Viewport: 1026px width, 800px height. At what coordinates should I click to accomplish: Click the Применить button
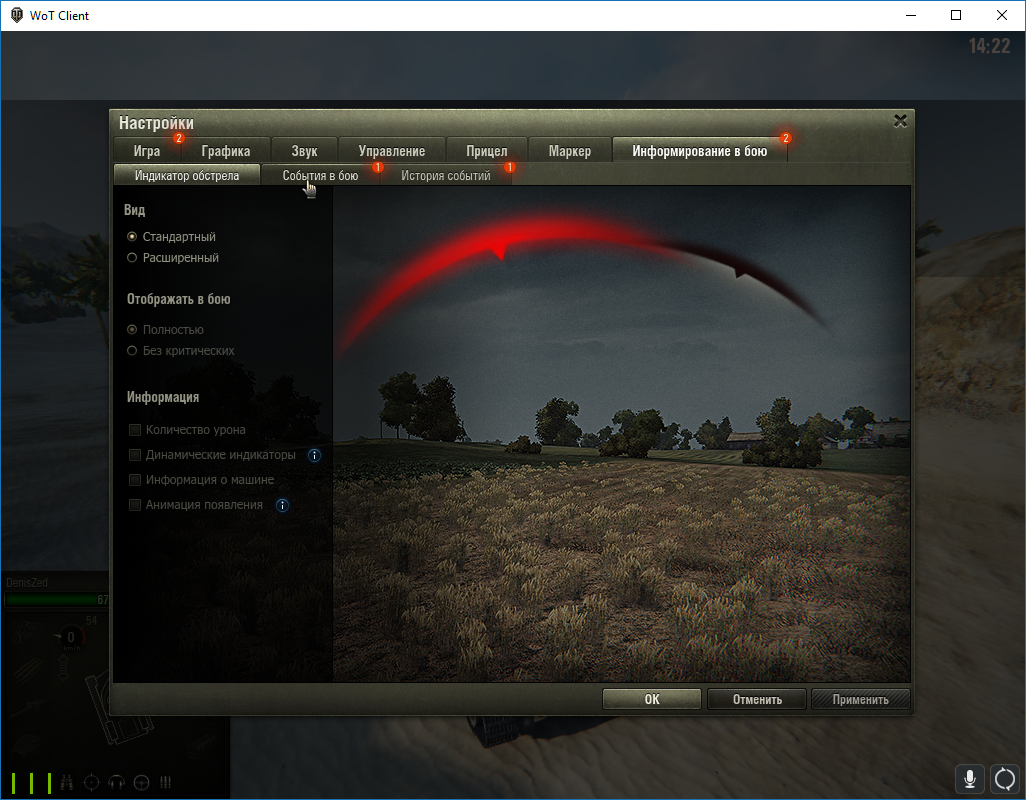(860, 699)
